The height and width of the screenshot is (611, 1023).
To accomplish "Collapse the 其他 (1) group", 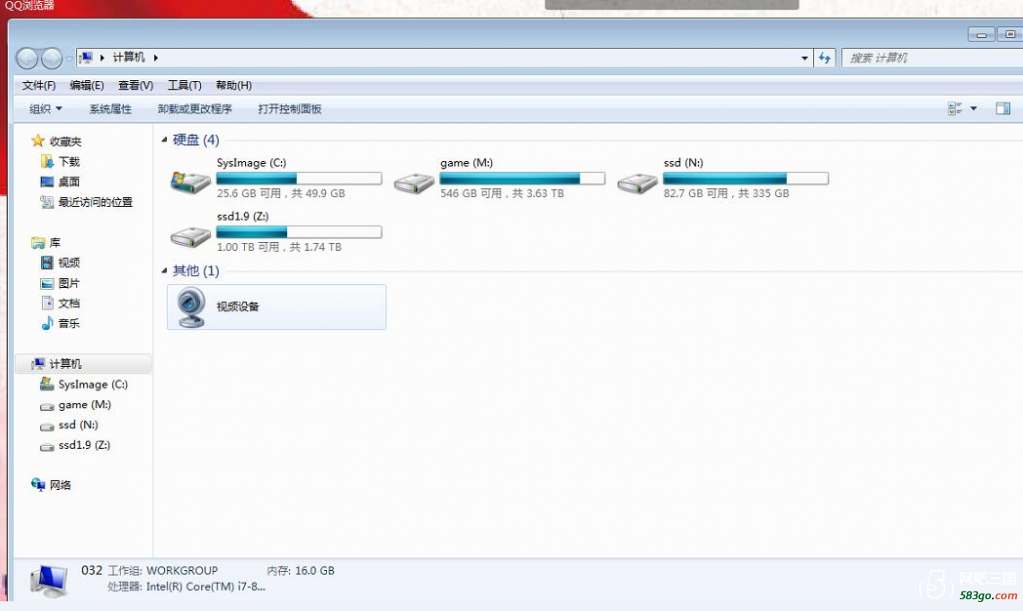I will coord(164,271).
